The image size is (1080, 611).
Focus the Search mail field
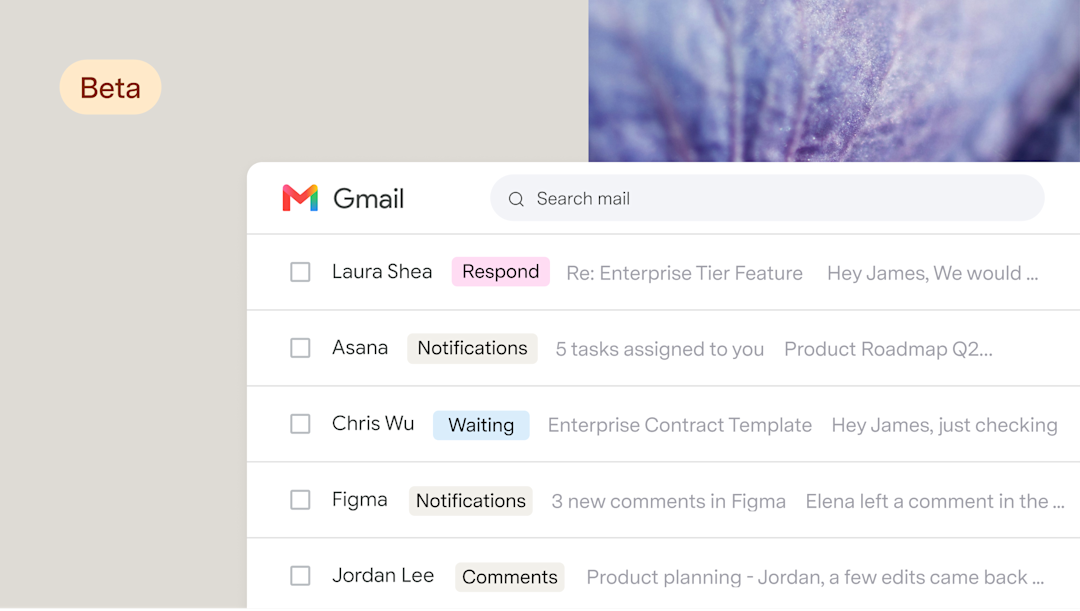tap(767, 198)
